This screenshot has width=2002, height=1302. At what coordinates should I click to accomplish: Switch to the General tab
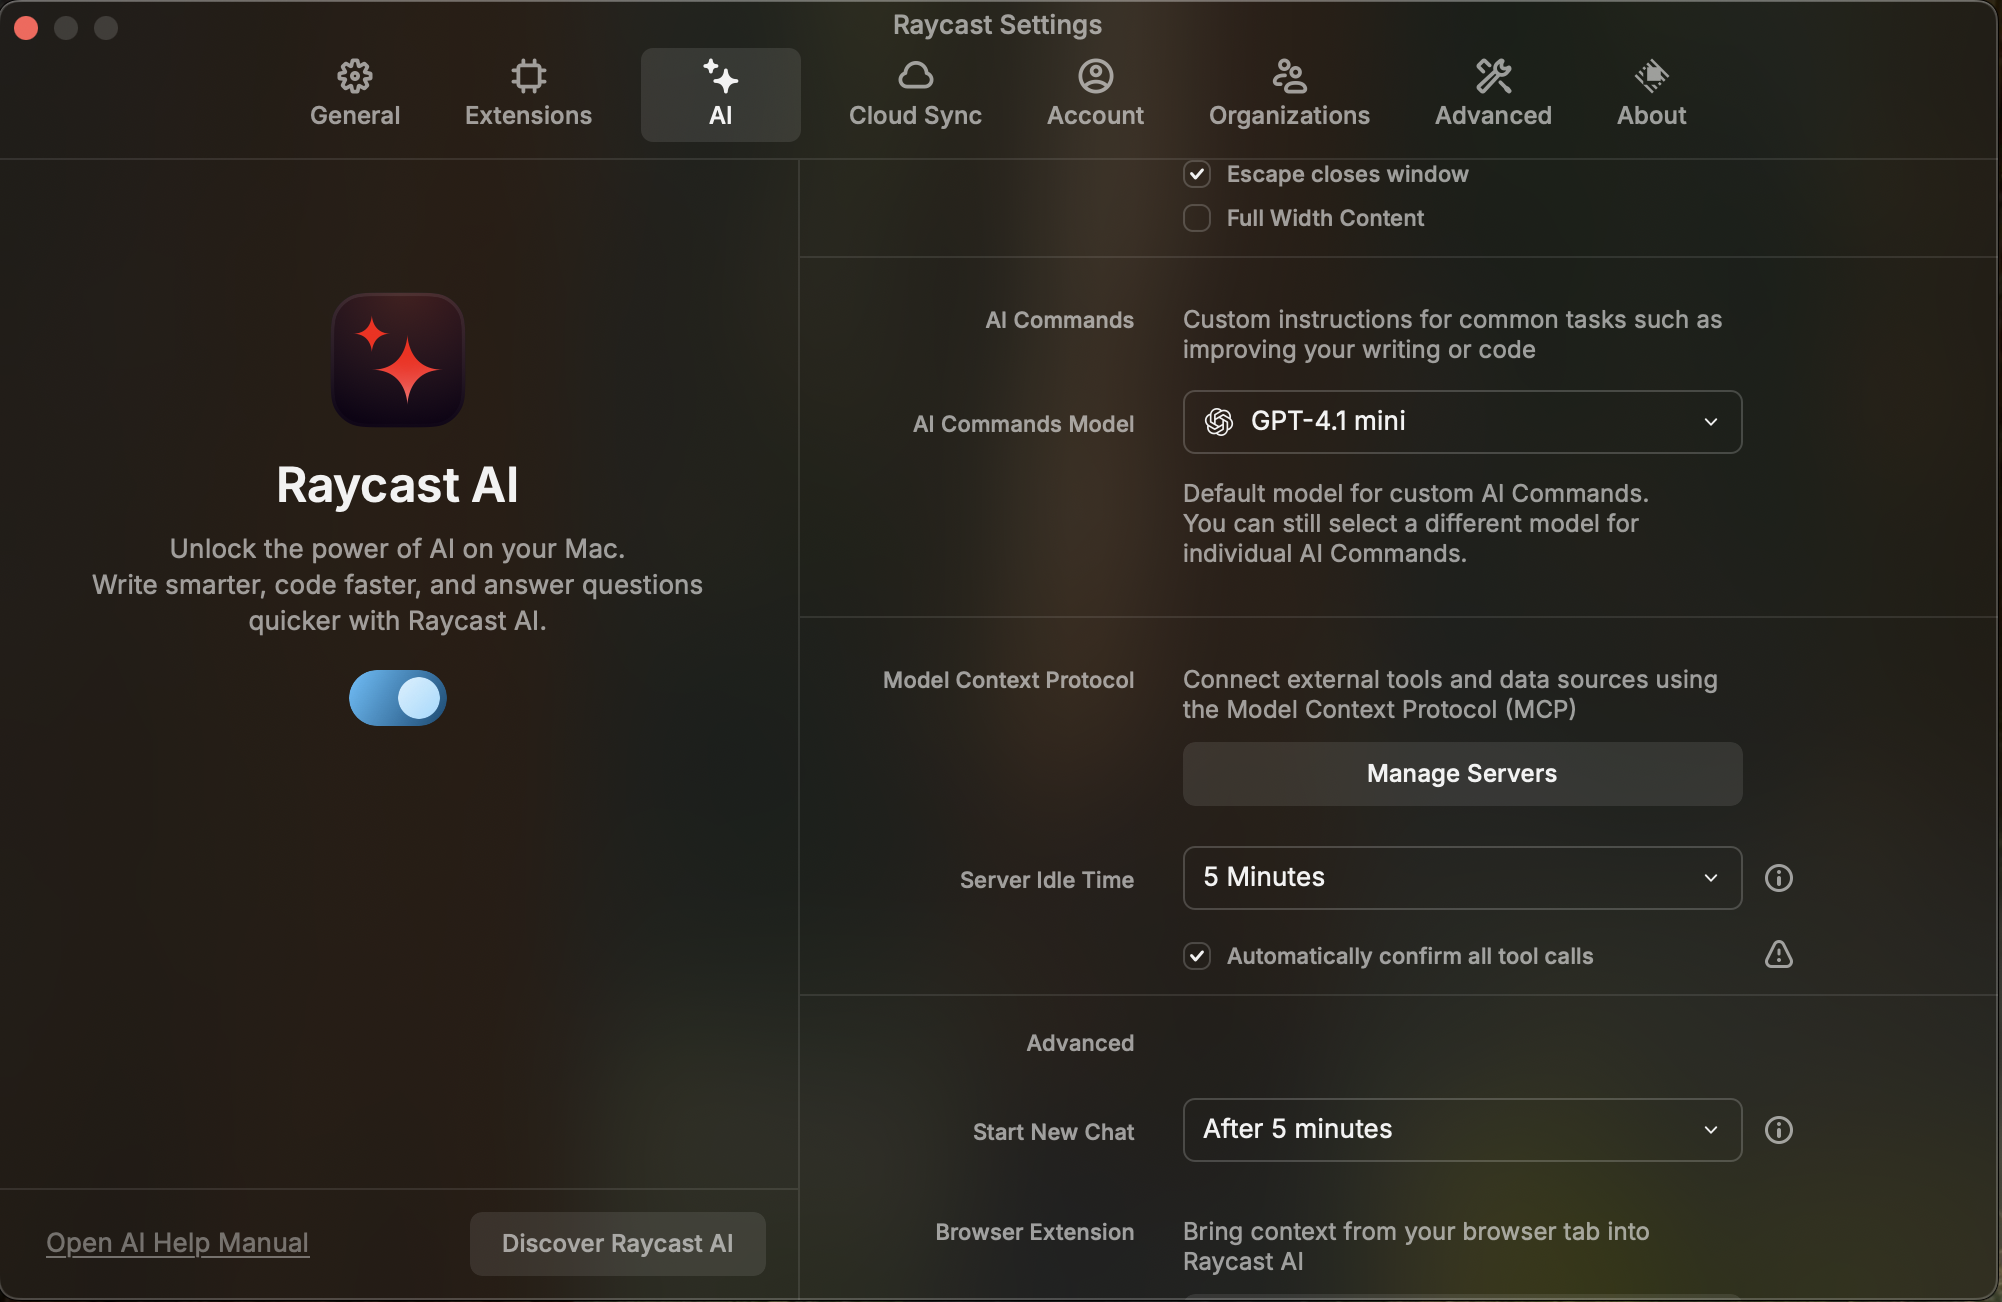point(355,95)
